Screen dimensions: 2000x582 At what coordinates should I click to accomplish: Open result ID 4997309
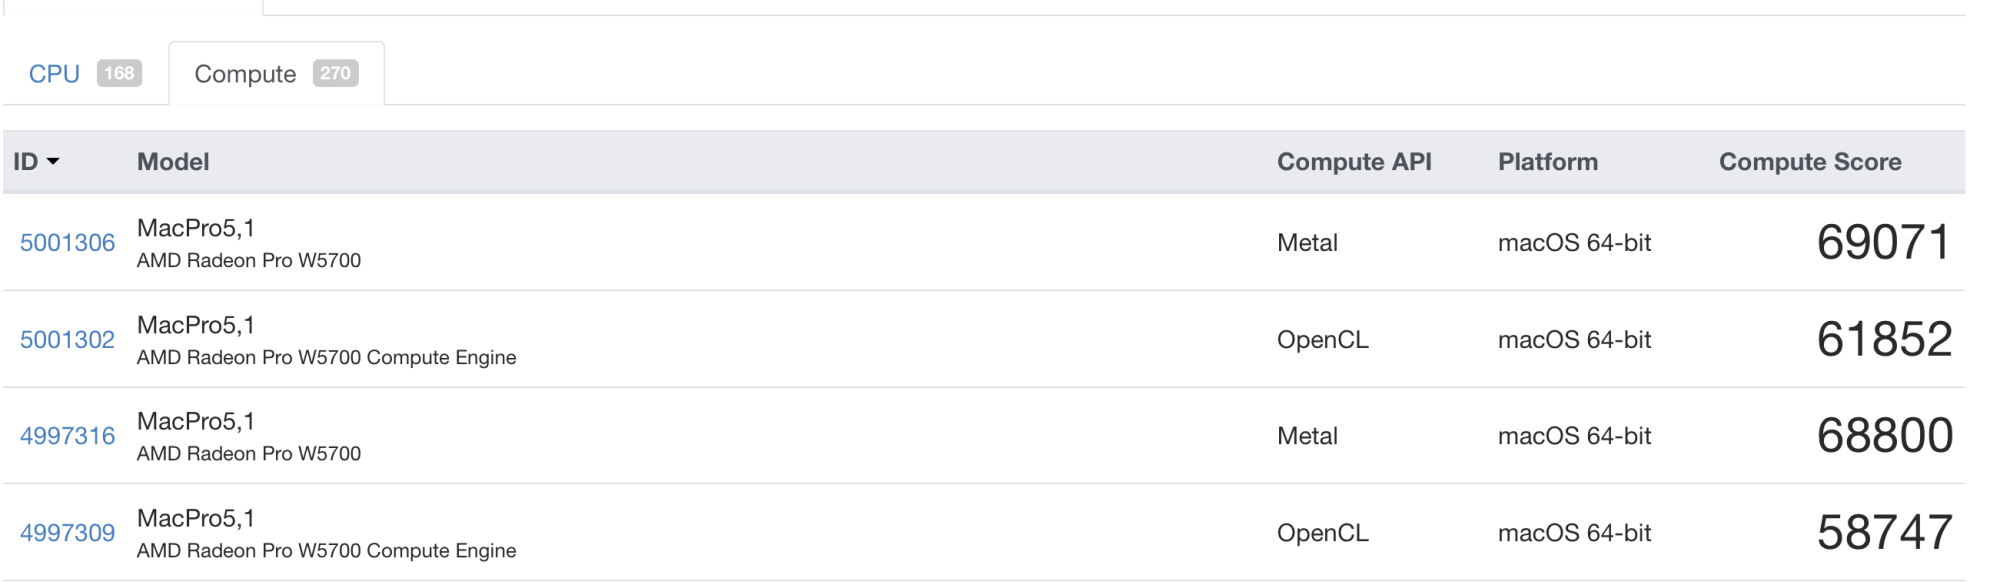tap(67, 533)
